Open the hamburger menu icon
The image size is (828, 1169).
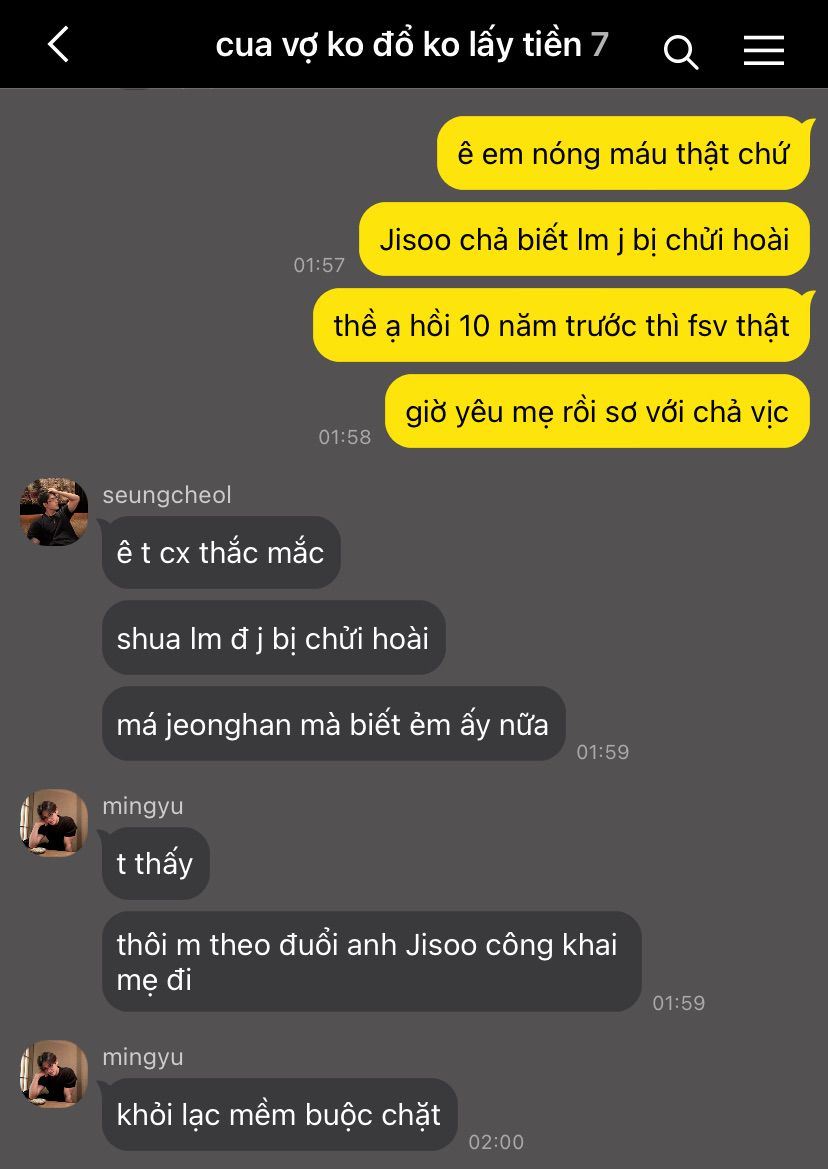(x=764, y=50)
